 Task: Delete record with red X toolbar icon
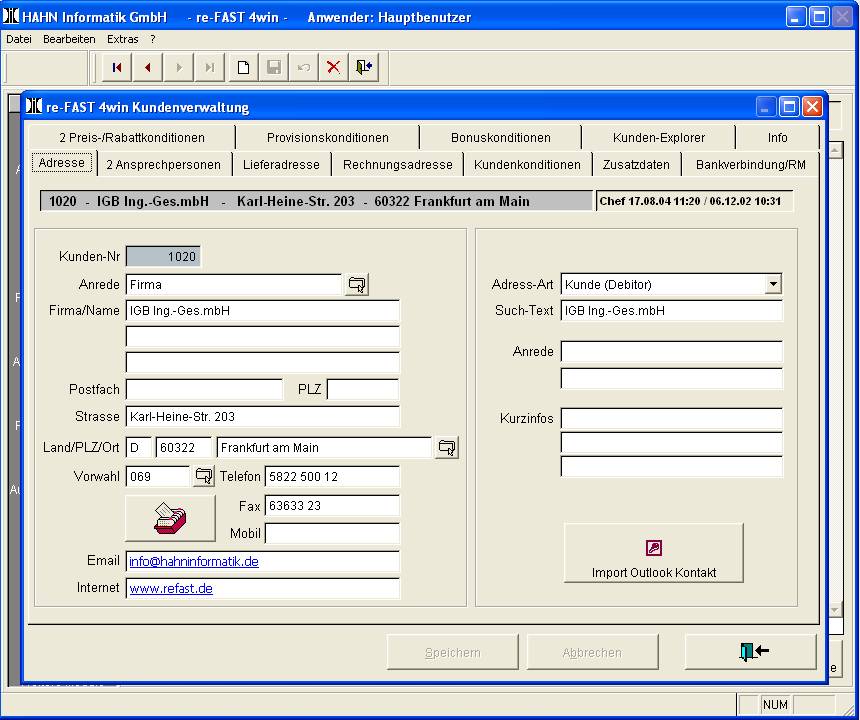[x=333, y=67]
